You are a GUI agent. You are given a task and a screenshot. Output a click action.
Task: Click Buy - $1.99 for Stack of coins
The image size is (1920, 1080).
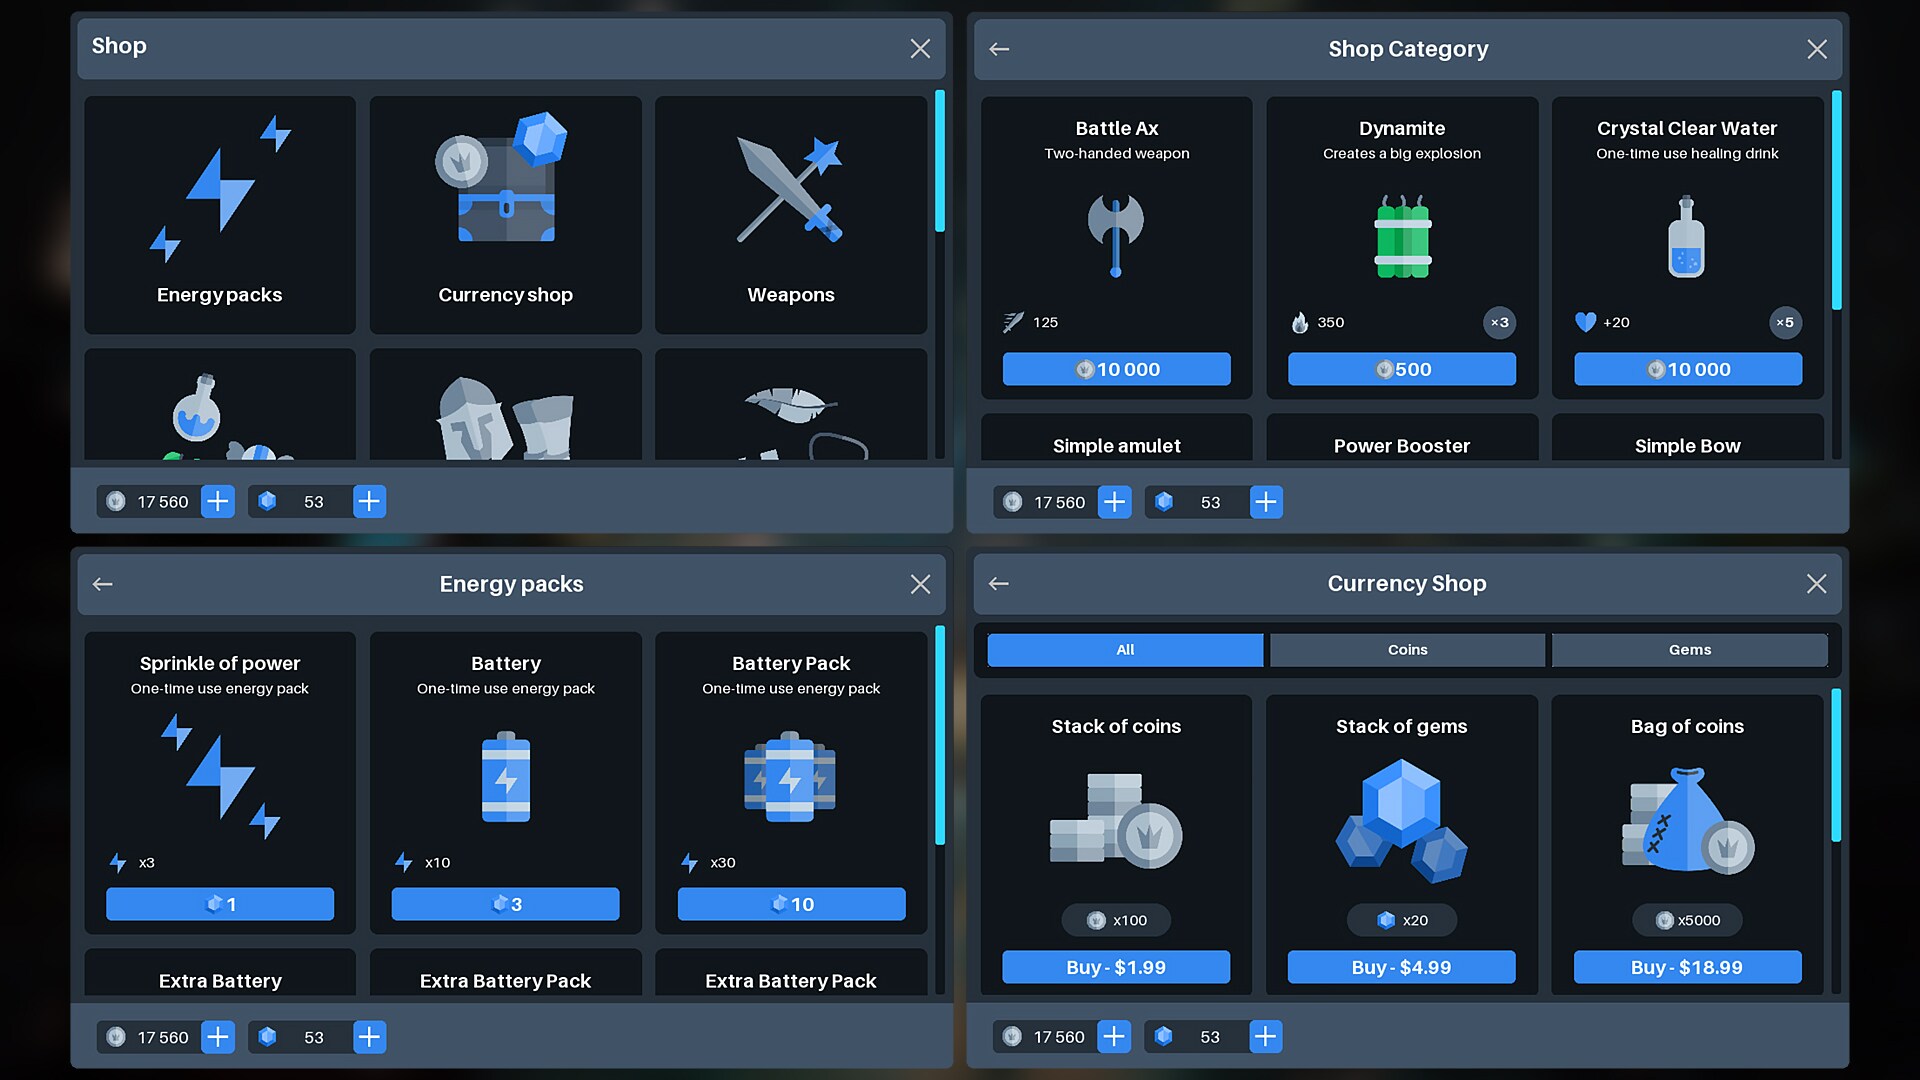1116,967
